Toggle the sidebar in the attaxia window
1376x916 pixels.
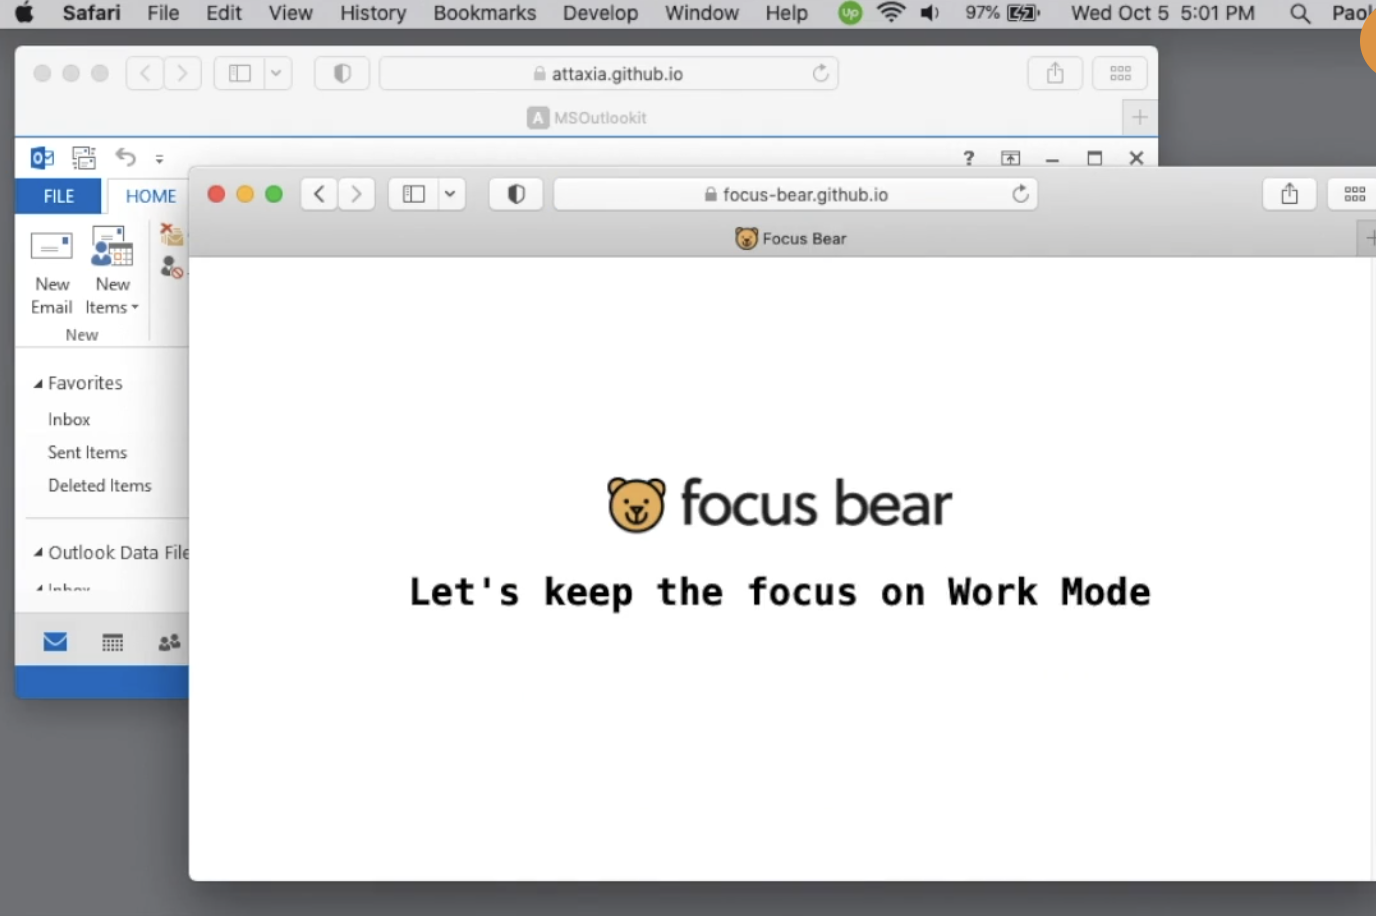pos(239,72)
